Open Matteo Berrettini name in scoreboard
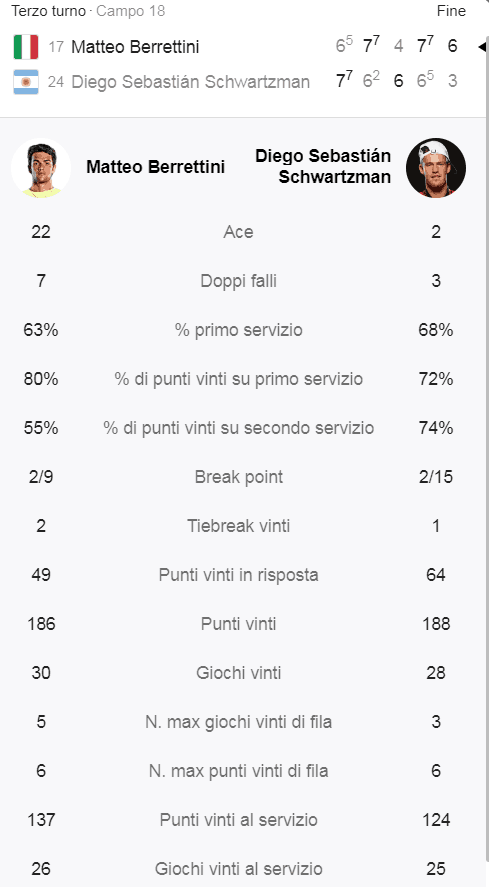The width and height of the screenshot is (489, 887). [x=135, y=46]
